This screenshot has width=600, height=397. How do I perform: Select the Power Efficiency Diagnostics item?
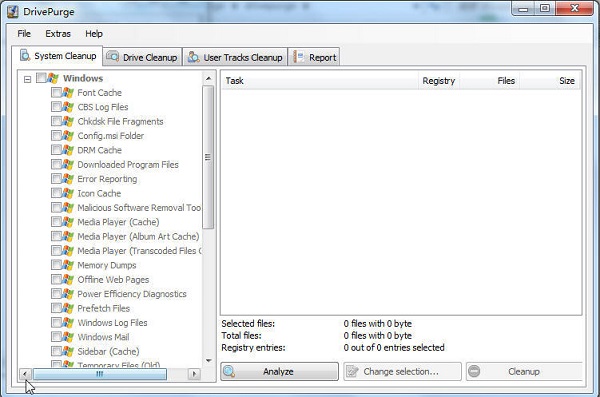click(x=132, y=294)
